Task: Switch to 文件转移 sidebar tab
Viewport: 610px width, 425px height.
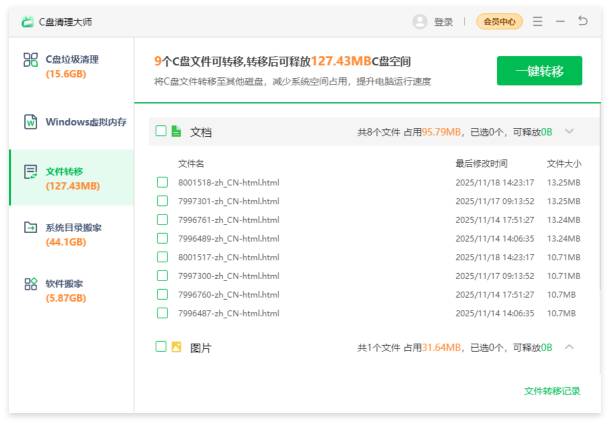Action: point(71,178)
